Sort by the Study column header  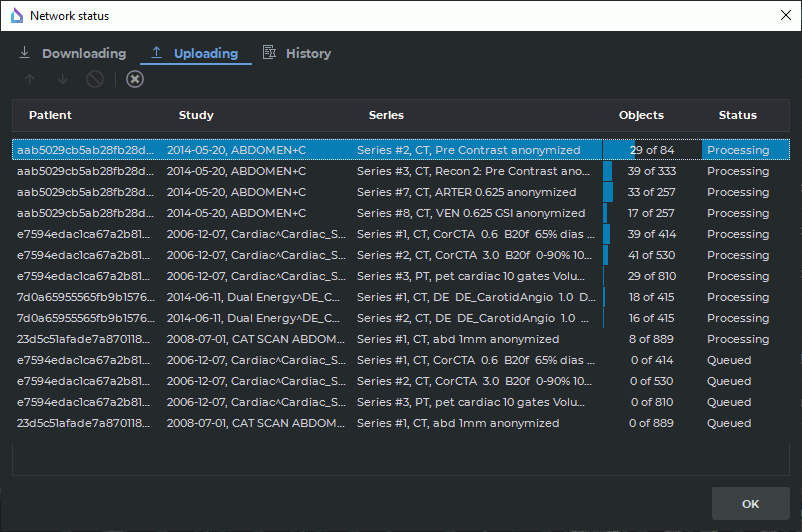pos(196,115)
